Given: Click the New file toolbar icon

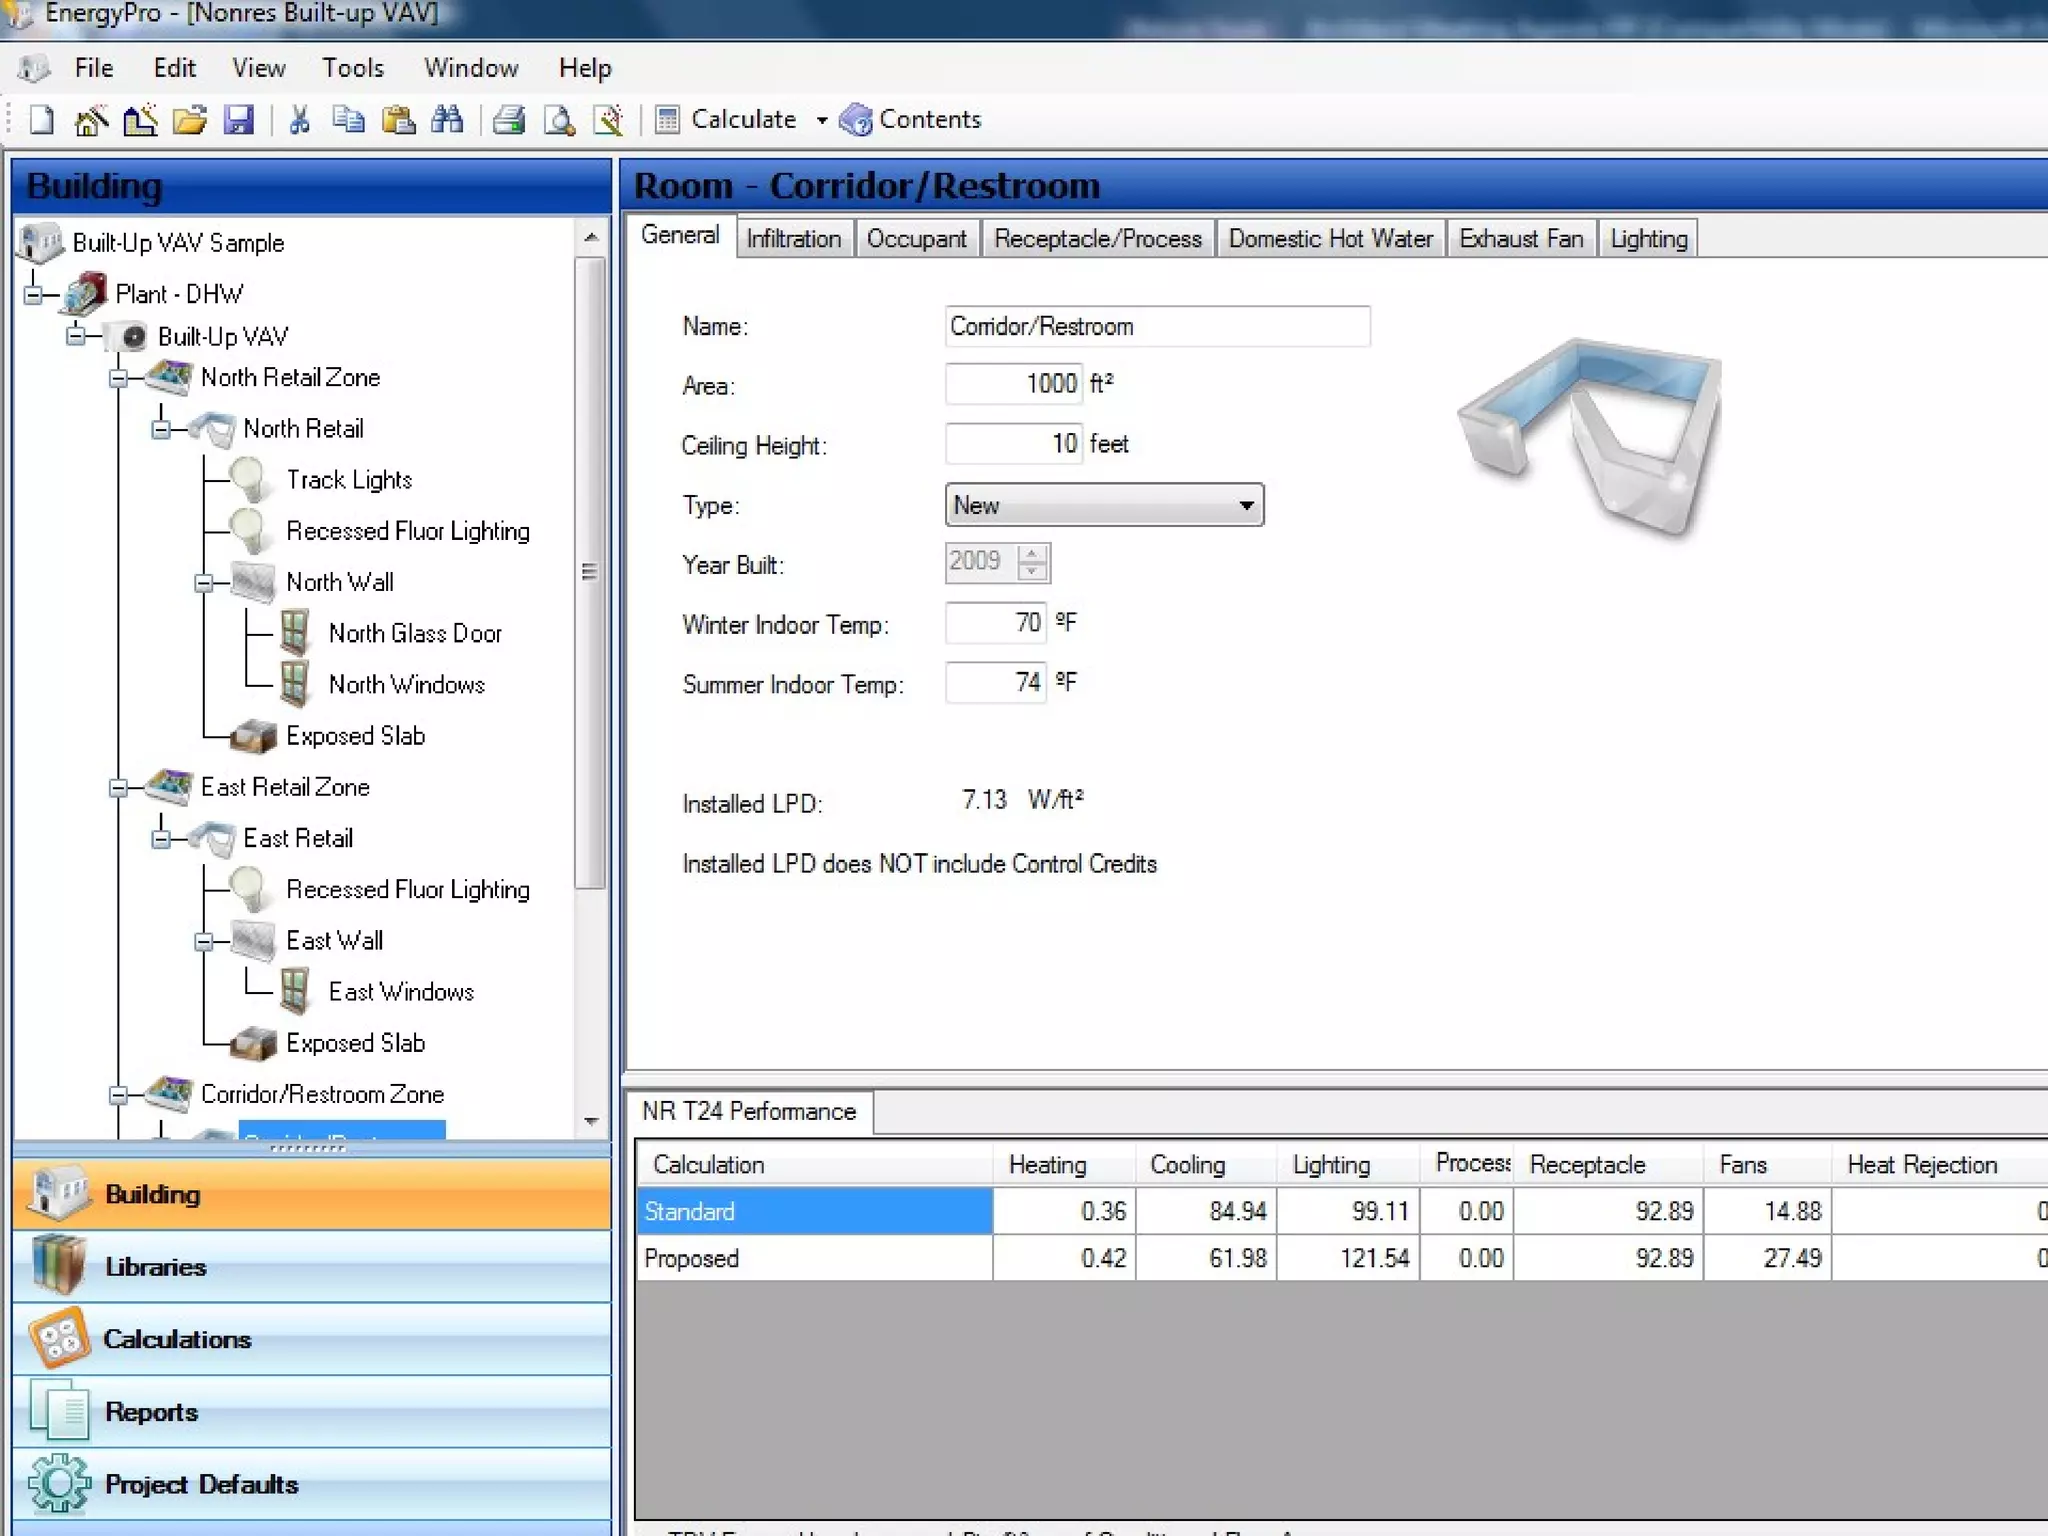Looking at the screenshot, I should (x=42, y=120).
